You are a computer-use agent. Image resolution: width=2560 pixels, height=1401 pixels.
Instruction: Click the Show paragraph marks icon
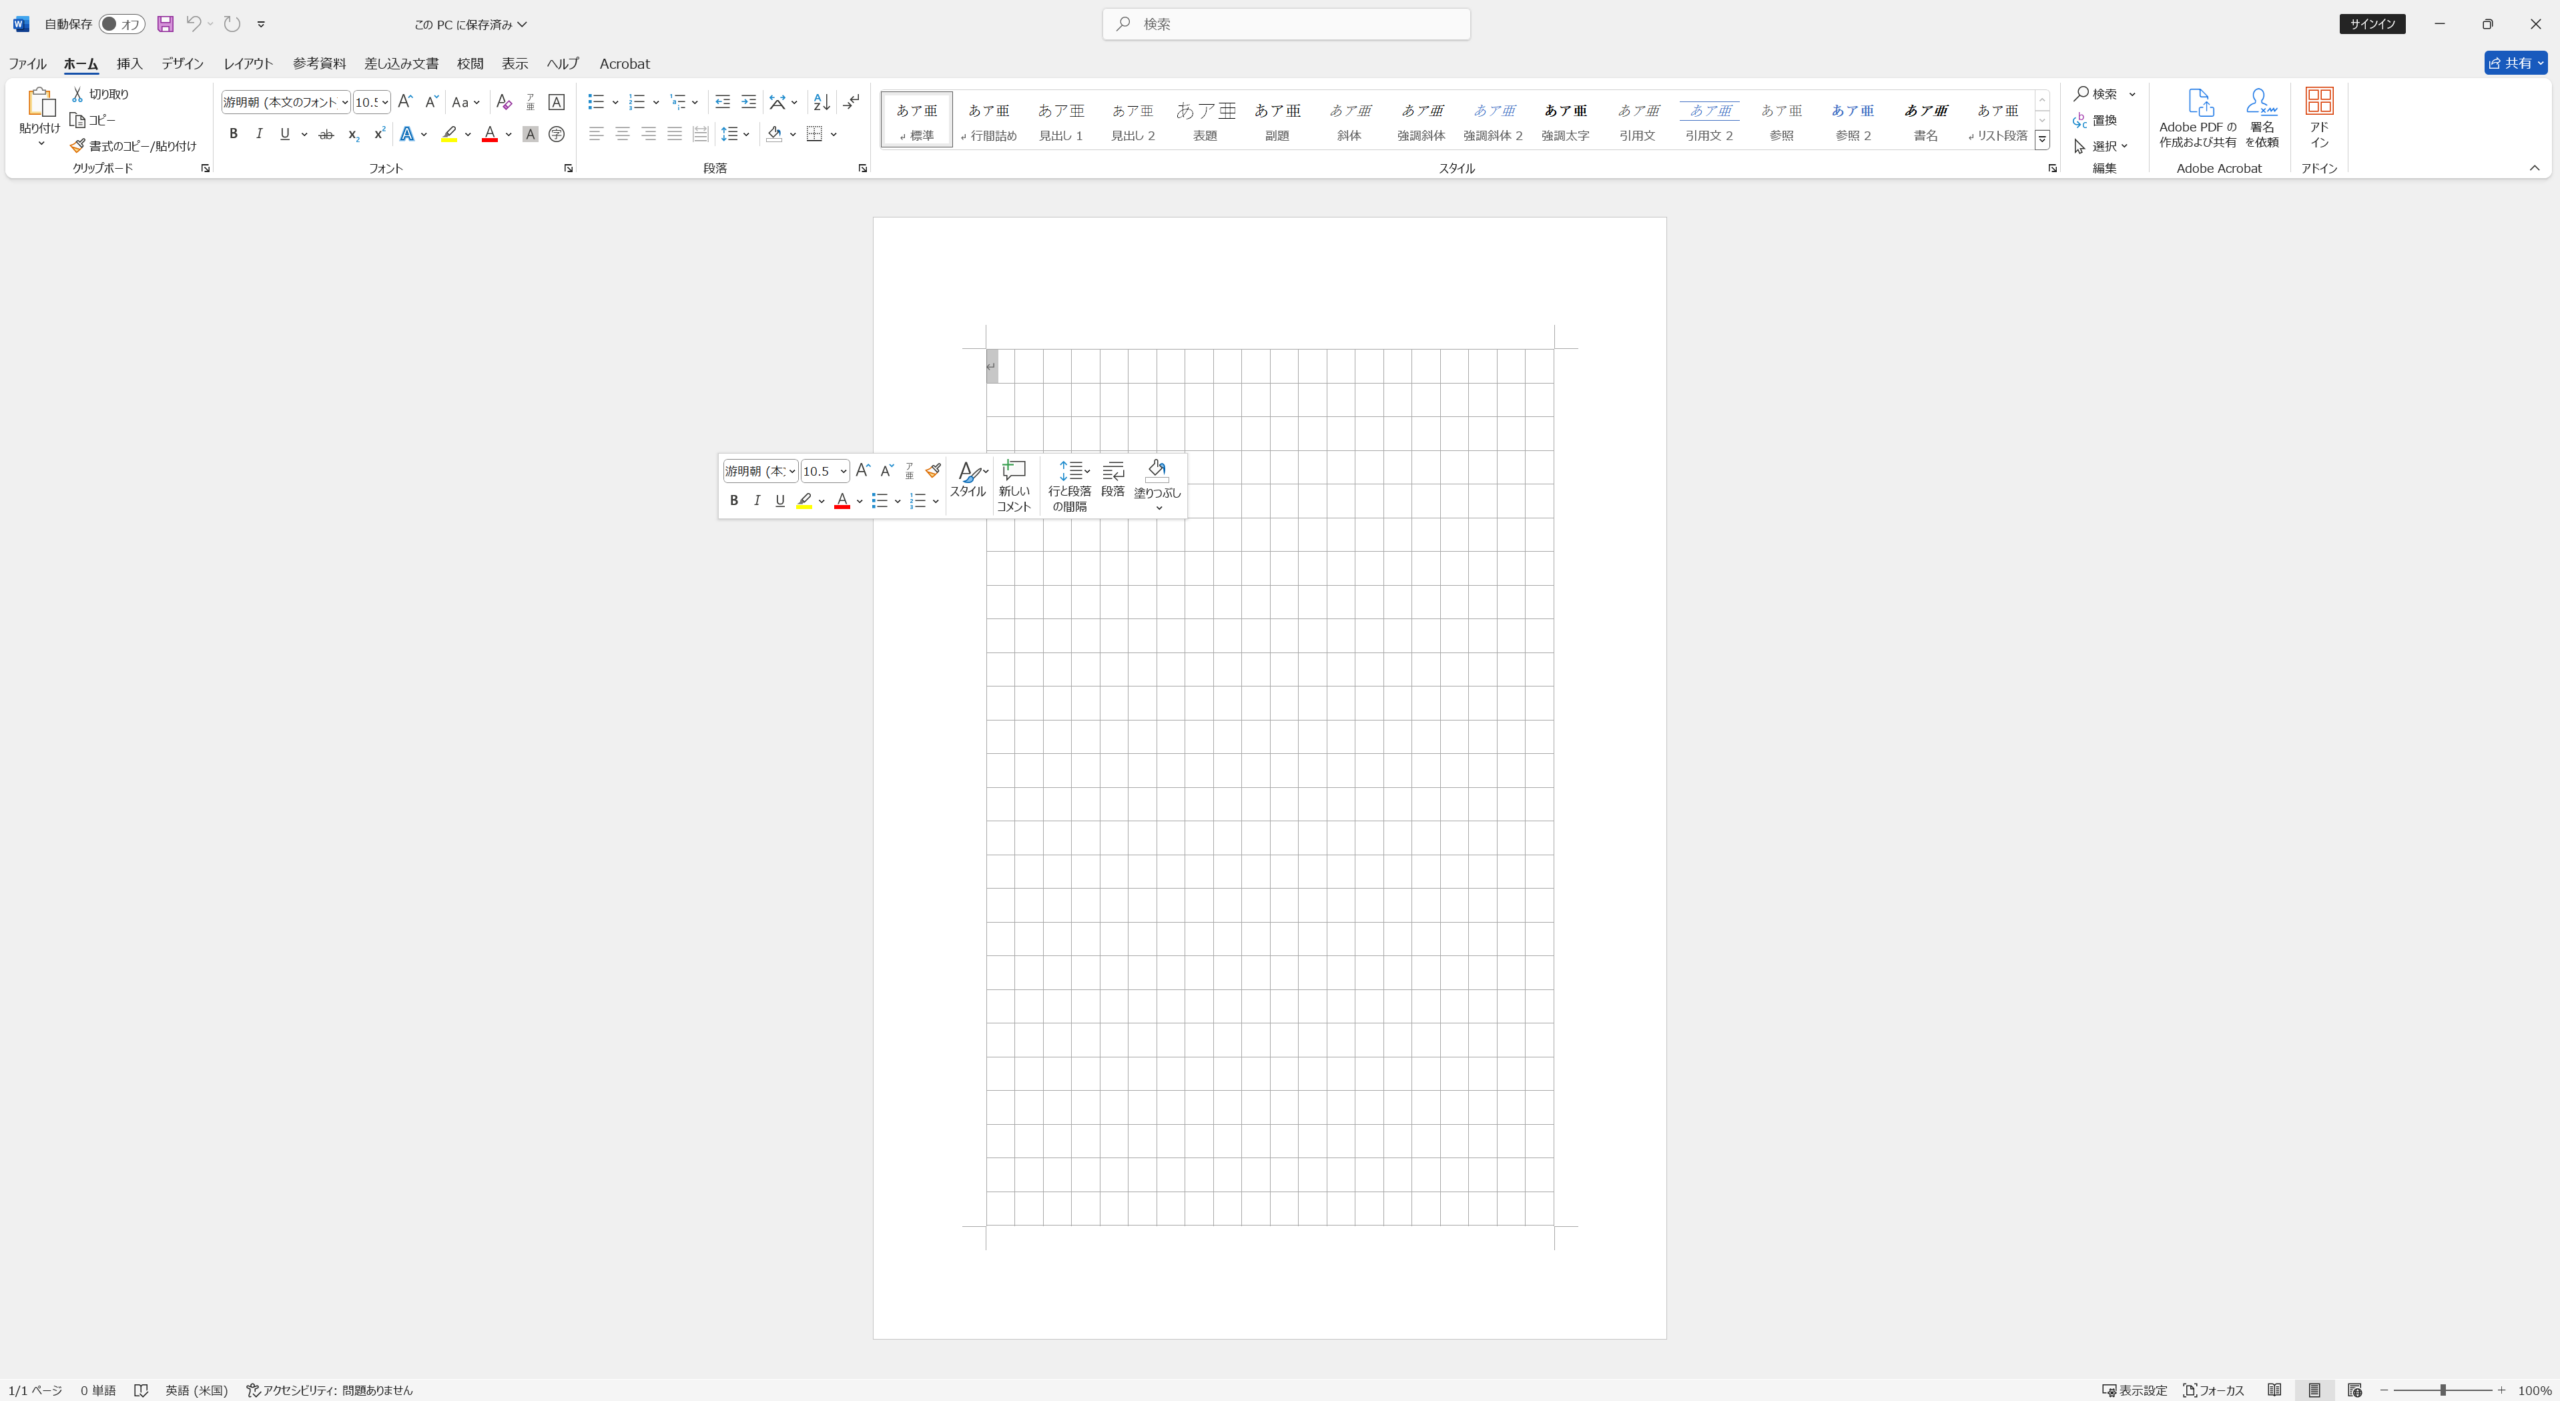[x=851, y=102]
